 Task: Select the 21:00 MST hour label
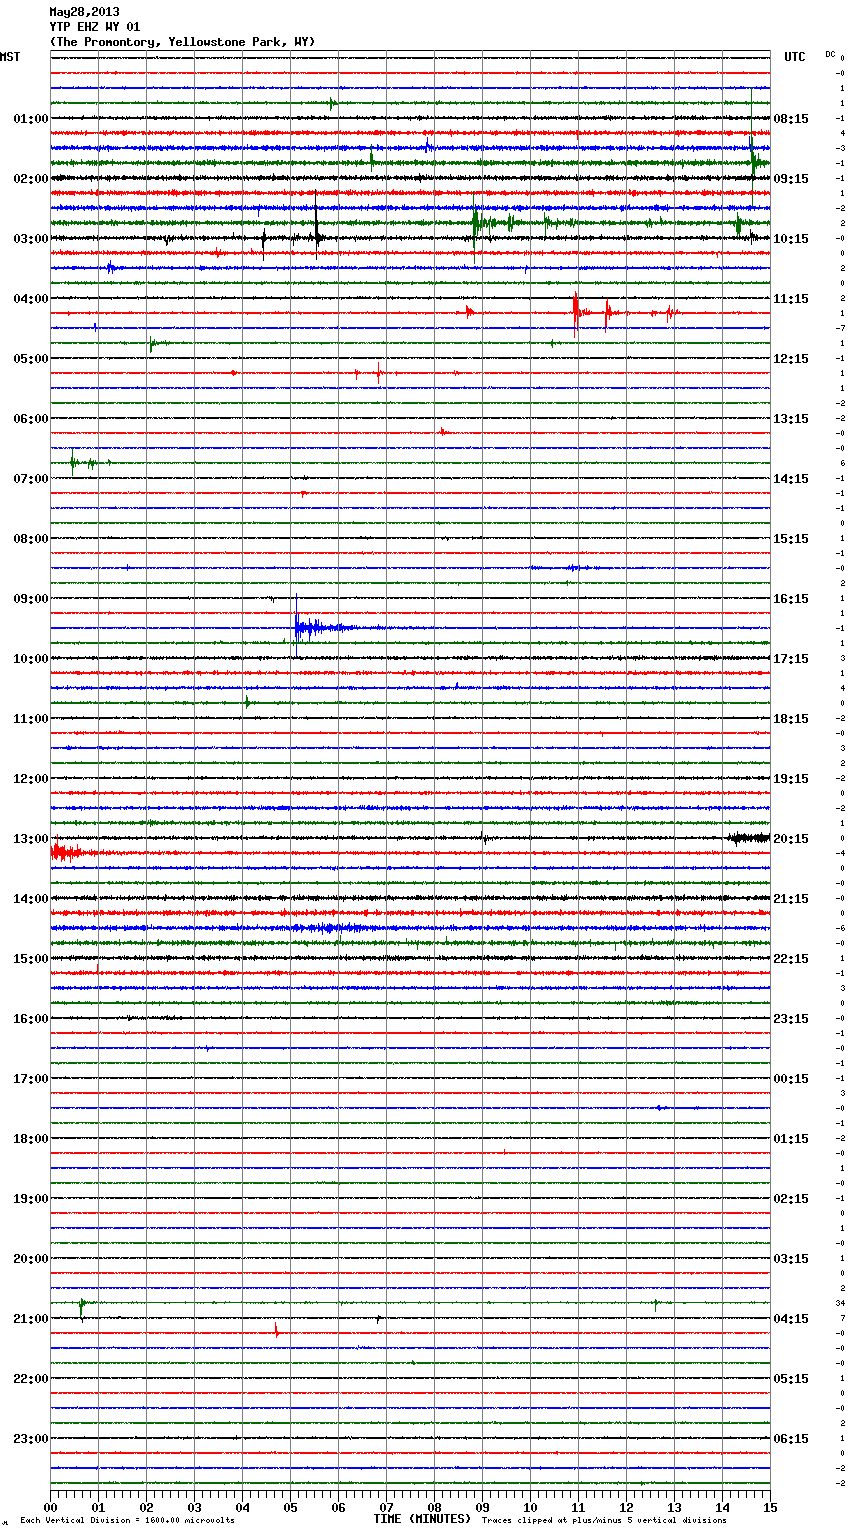pyautogui.click(x=31, y=1319)
